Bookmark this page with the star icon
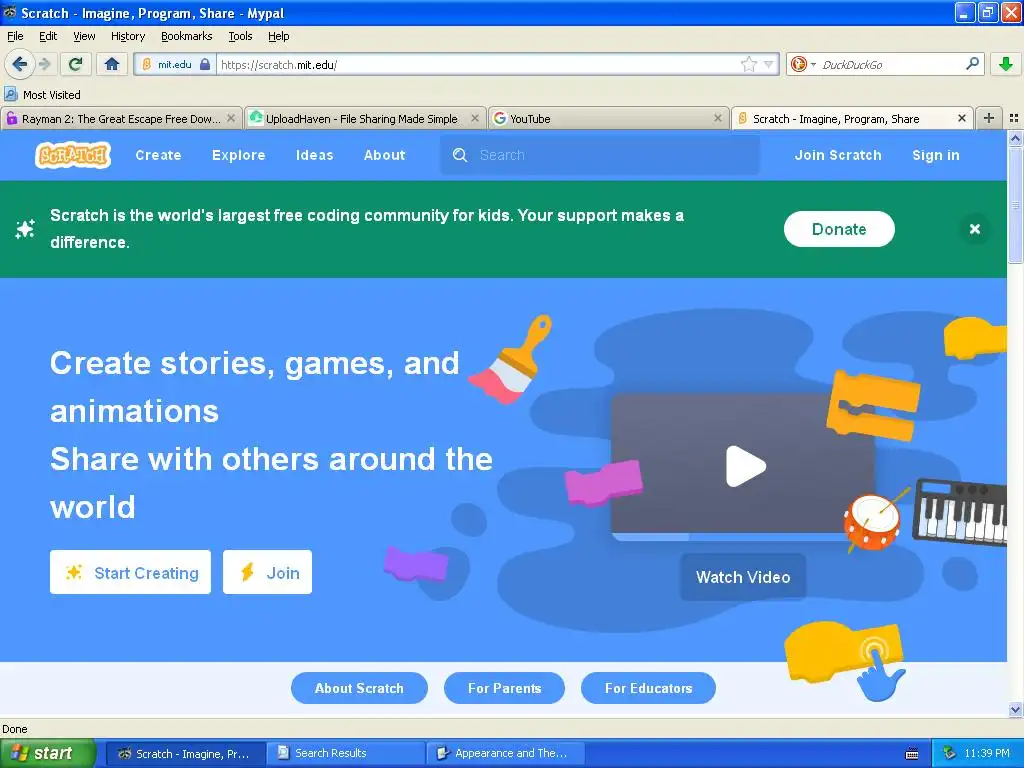 pyautogui.click(x=748, y=64)
